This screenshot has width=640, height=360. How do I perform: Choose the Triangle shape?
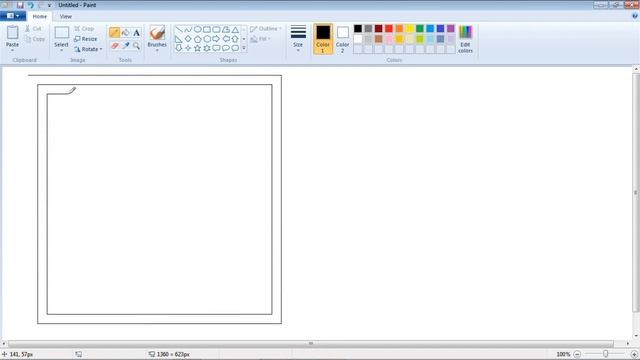tap(235, 30)
